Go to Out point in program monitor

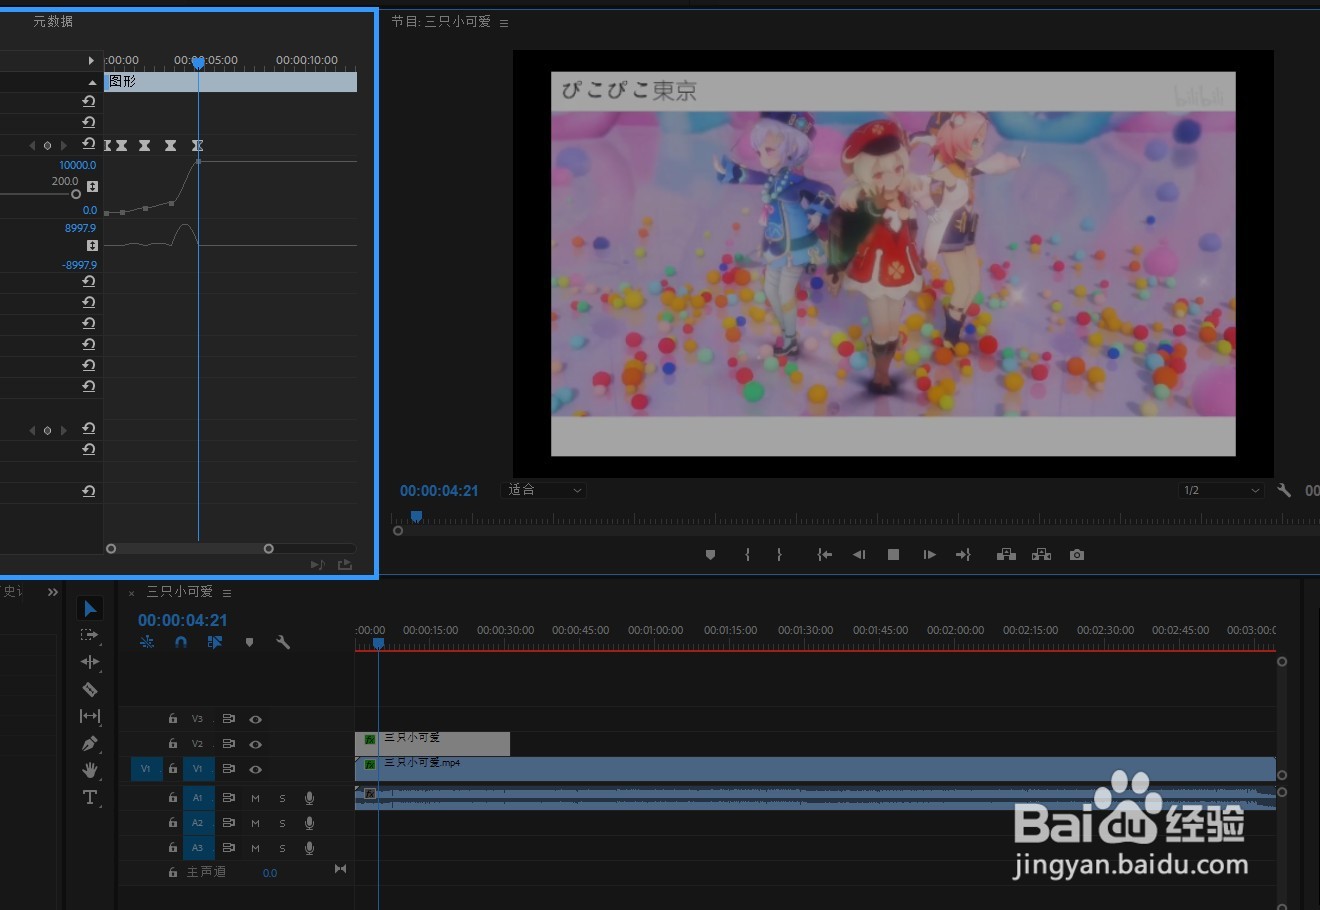click(963, 555)
